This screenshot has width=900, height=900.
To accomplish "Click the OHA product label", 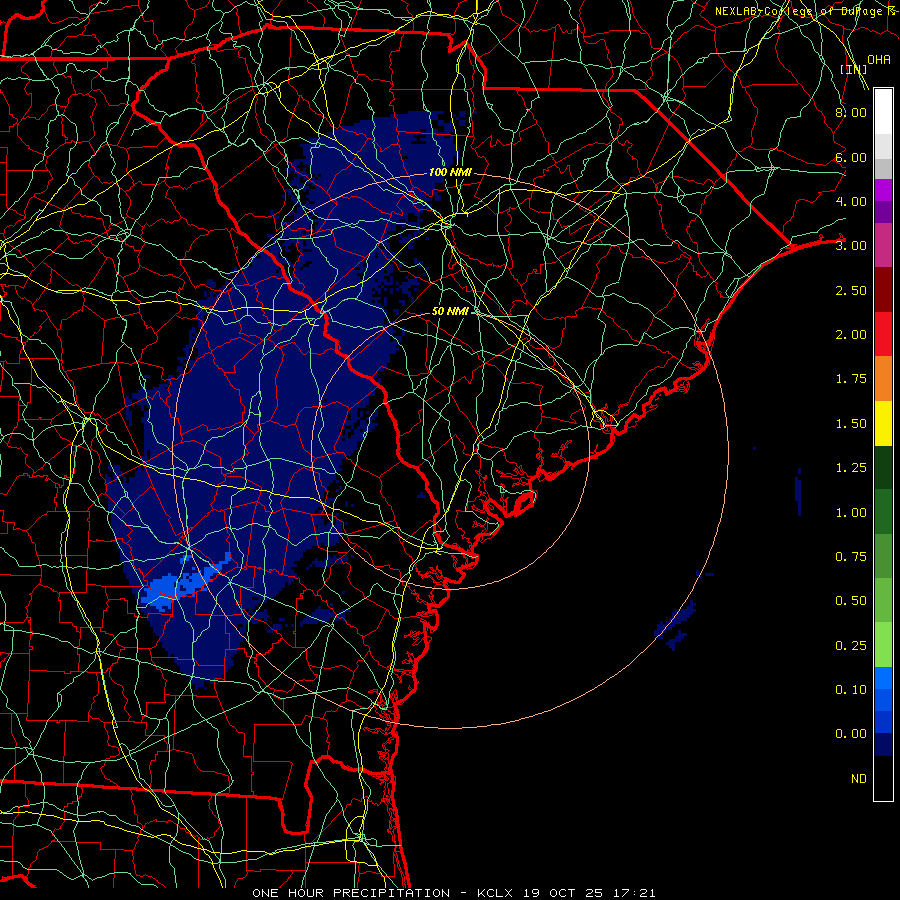I will point(879,60).
